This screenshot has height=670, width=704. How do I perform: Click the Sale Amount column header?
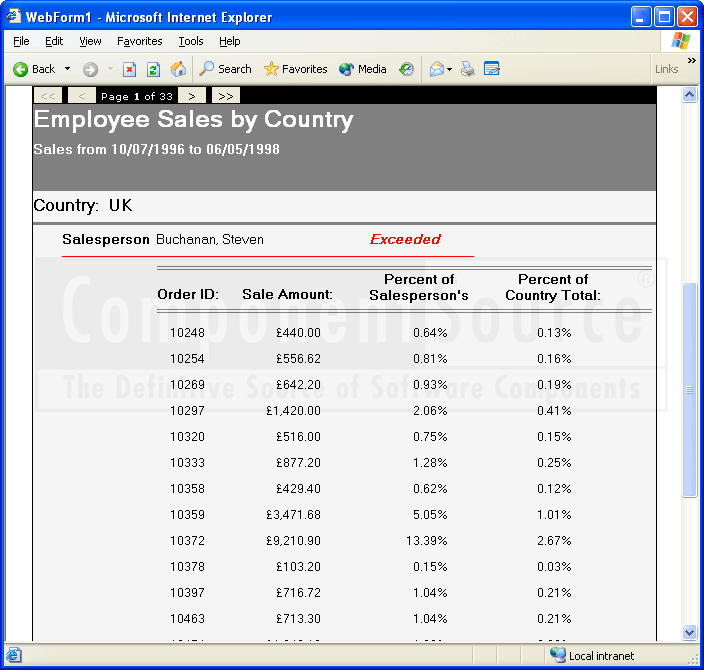(287, 295)
